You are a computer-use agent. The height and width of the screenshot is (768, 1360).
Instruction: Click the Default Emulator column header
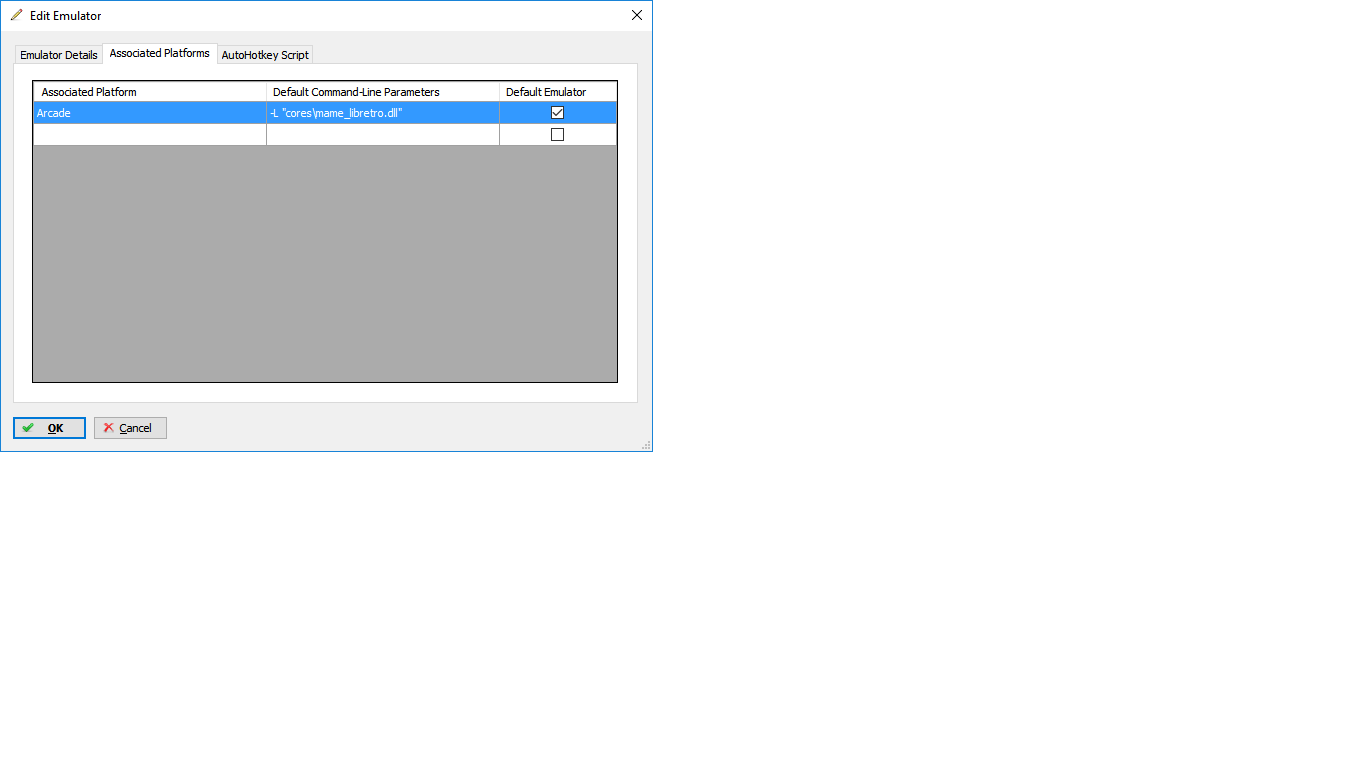tap(558, 92)
